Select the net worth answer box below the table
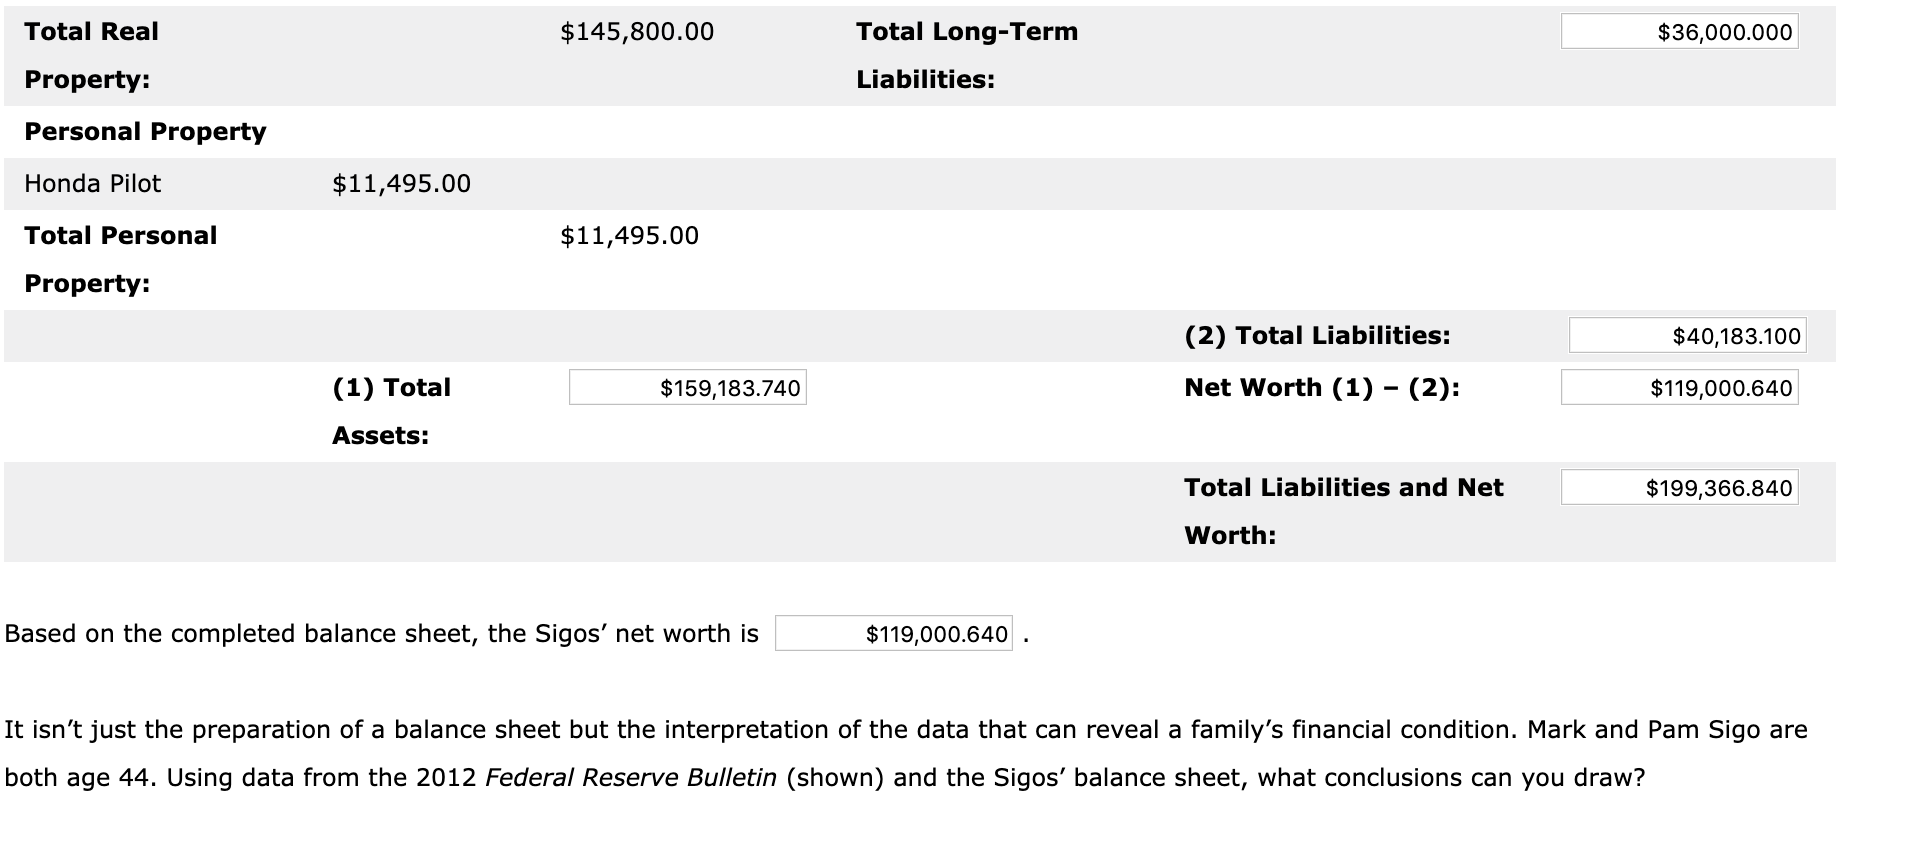 [x=893, y=632]
